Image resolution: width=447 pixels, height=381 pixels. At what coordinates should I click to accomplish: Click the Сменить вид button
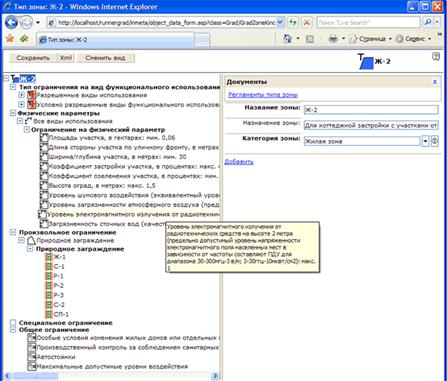(x=105, y=58)
